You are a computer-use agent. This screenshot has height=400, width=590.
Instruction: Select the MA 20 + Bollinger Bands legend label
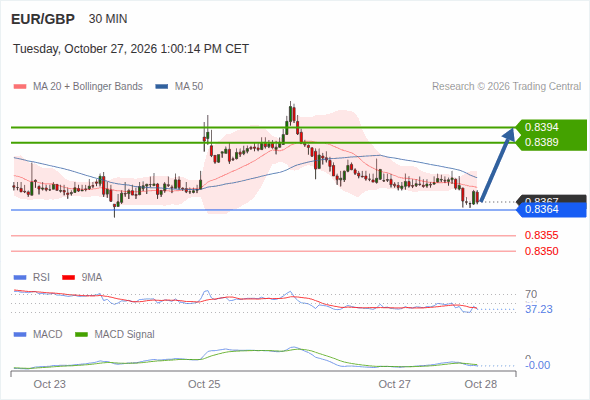[88, 87]
